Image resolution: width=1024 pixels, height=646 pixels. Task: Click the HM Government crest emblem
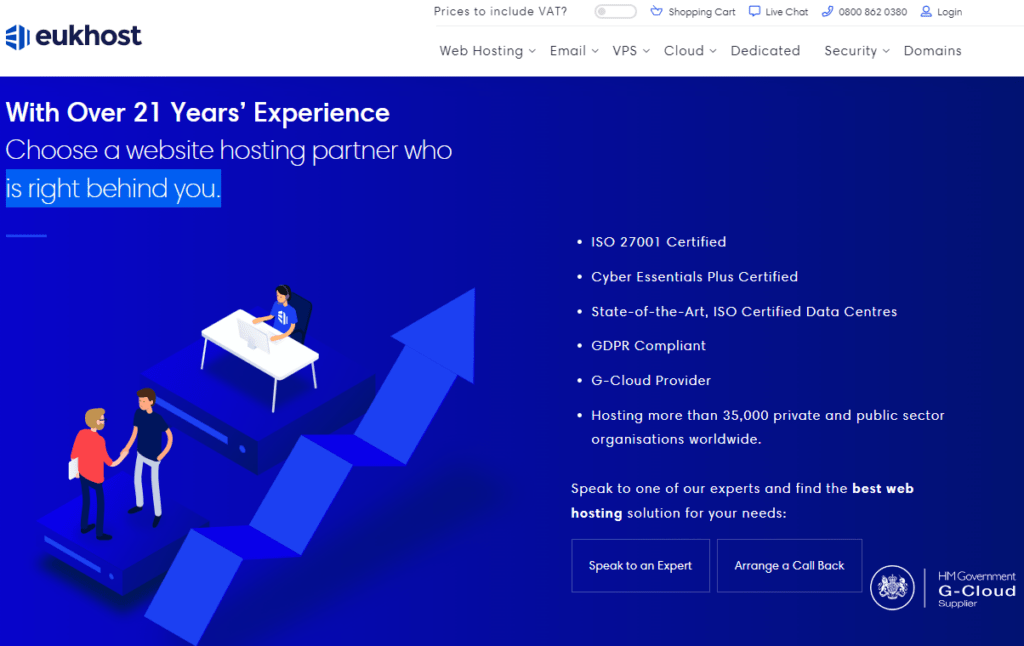tap(892, 587)
